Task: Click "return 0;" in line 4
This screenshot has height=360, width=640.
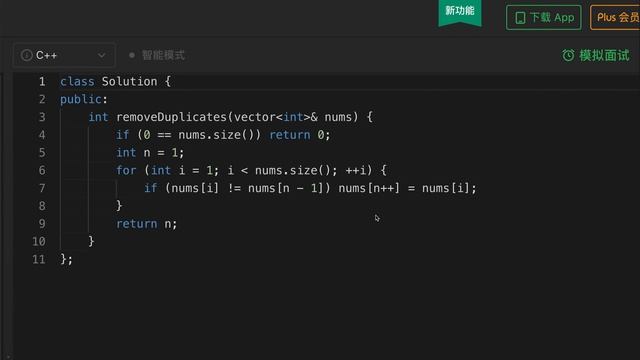Action: tap(300, 135)
